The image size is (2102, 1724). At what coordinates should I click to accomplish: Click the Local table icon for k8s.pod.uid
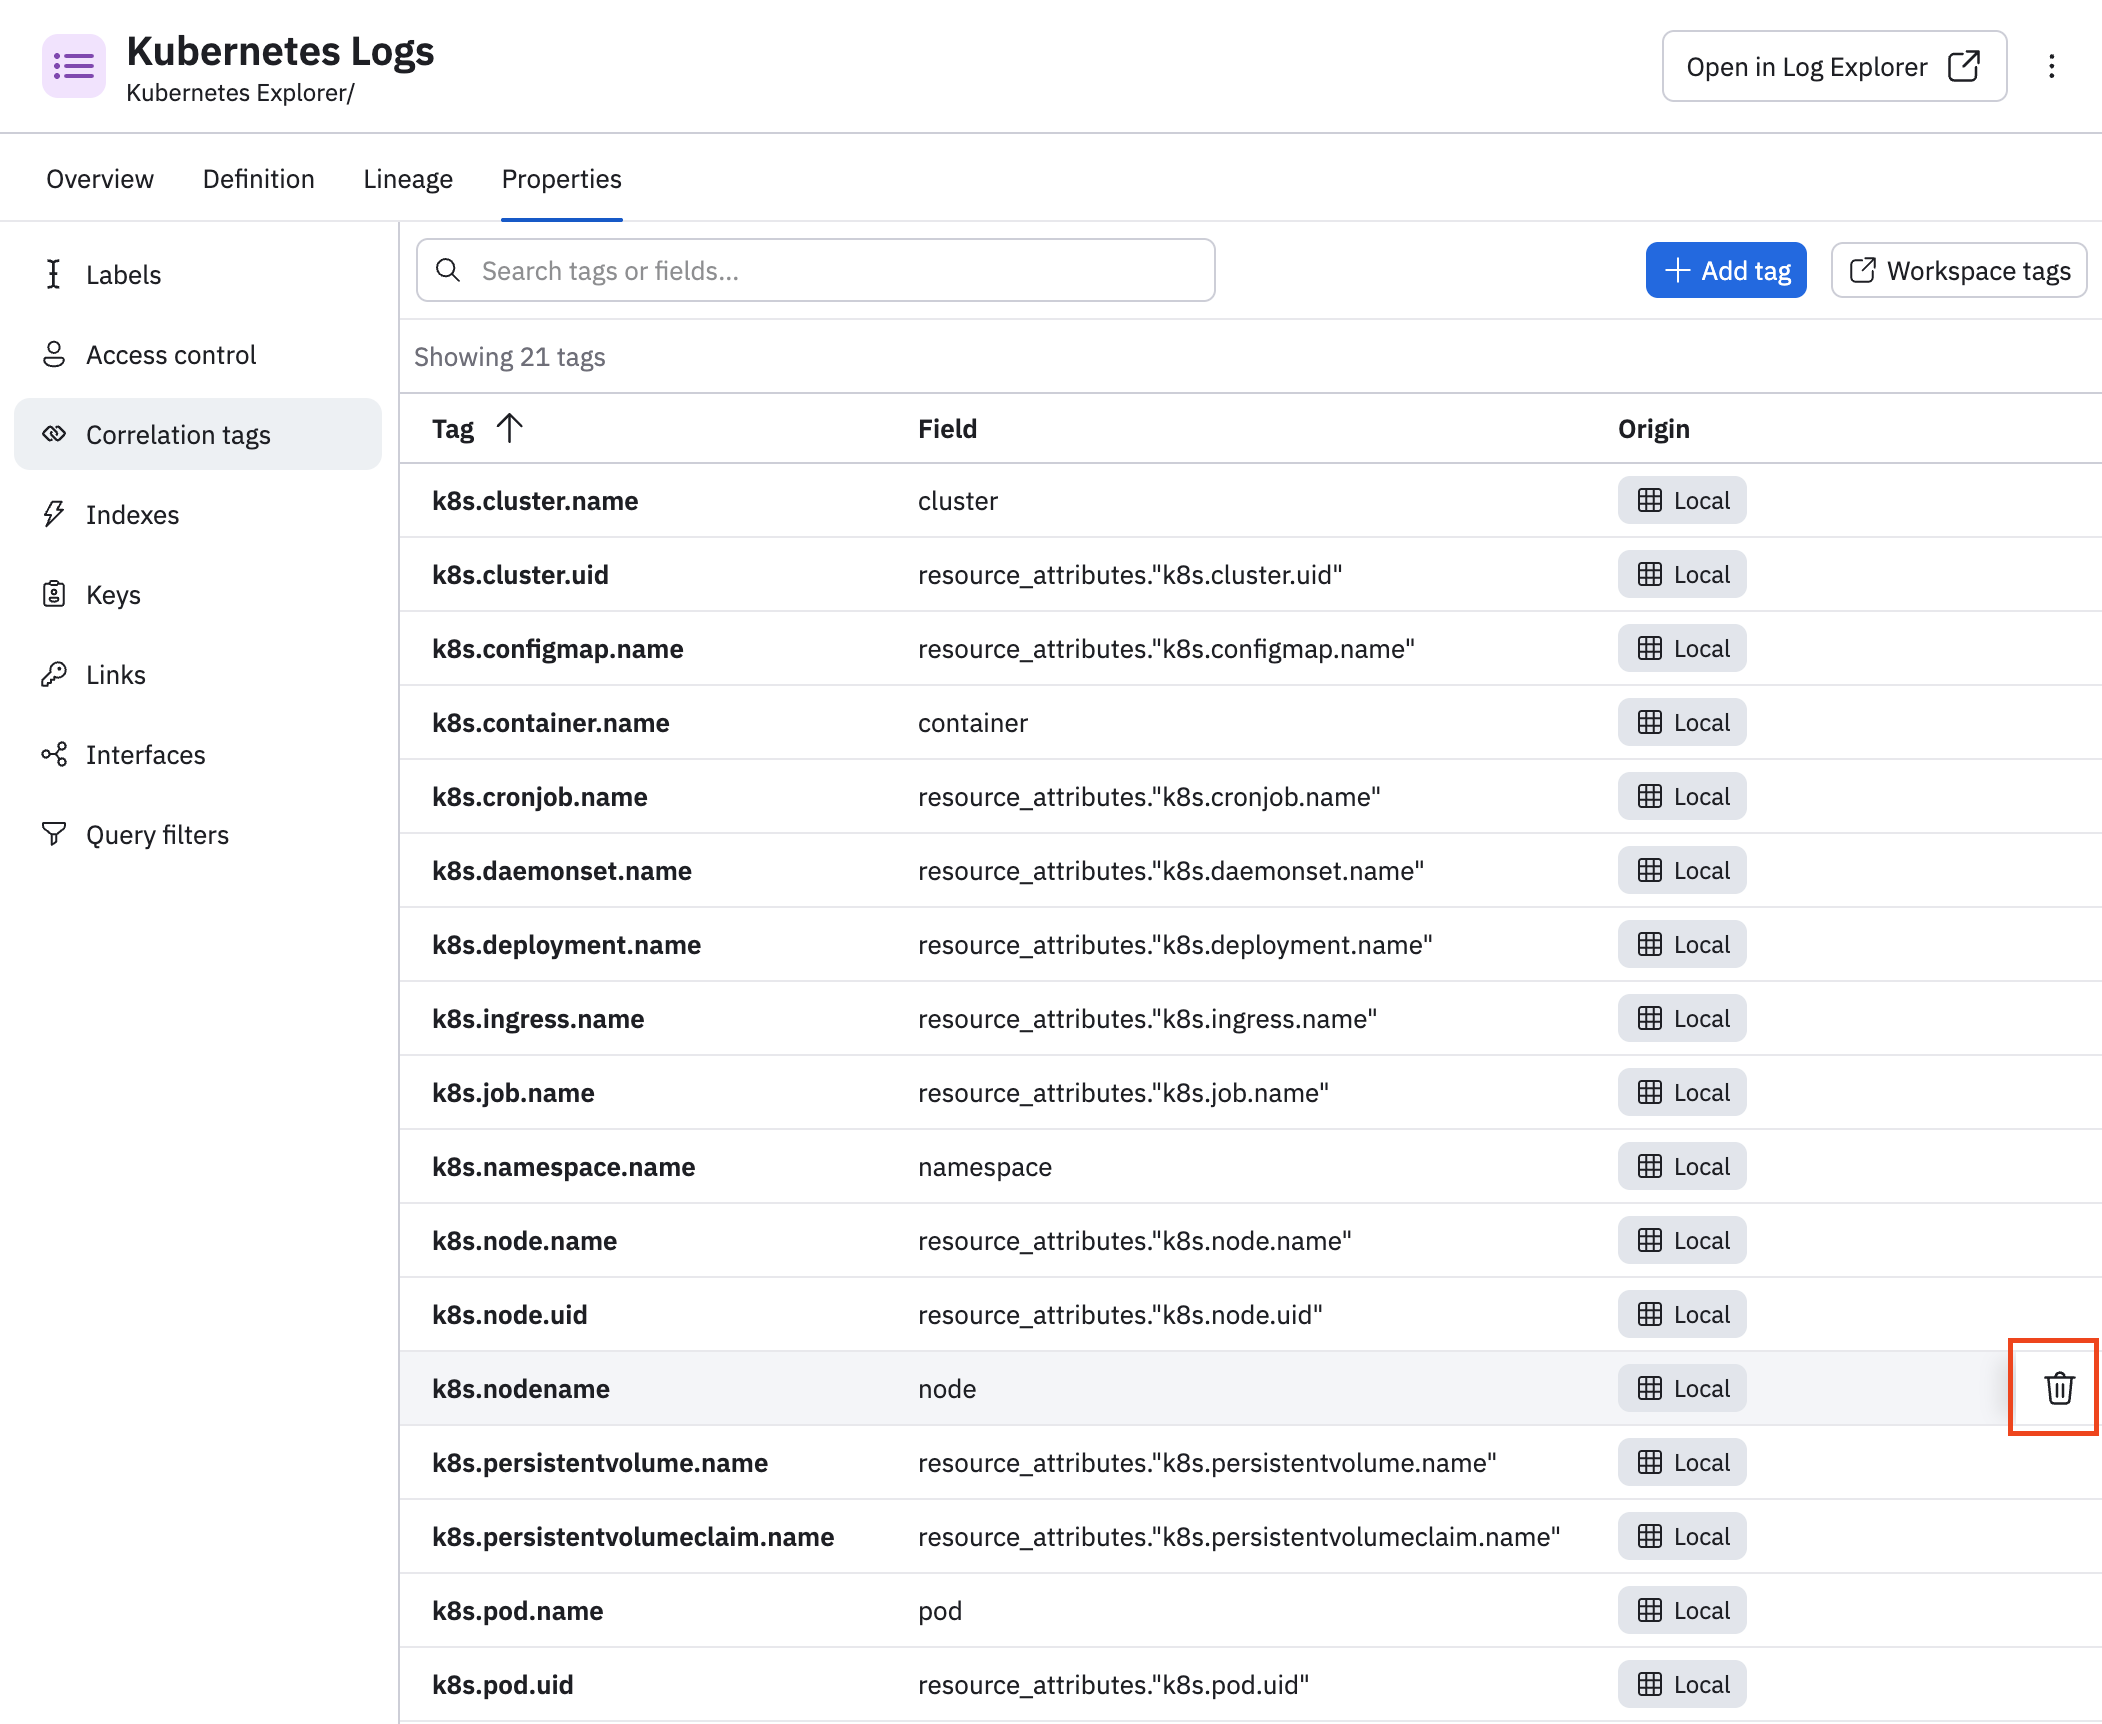[1649, 1684]
